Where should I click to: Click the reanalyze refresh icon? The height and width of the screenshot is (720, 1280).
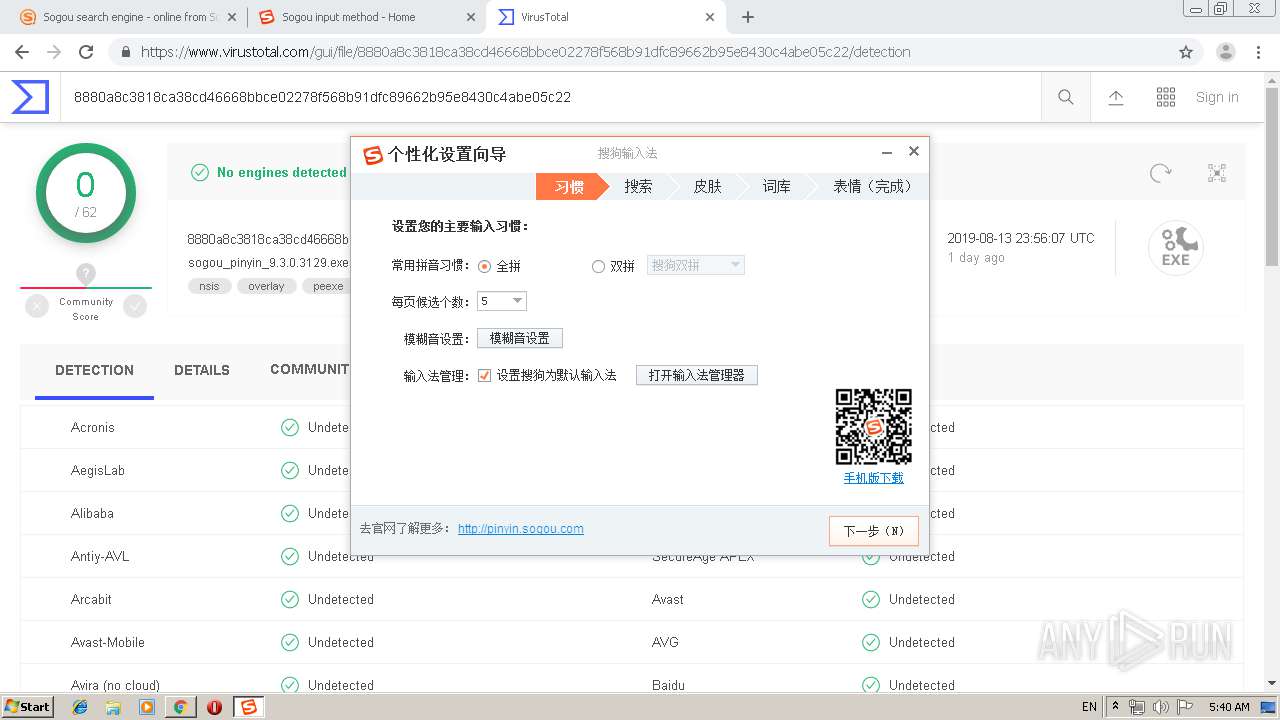pos(1160,173)
